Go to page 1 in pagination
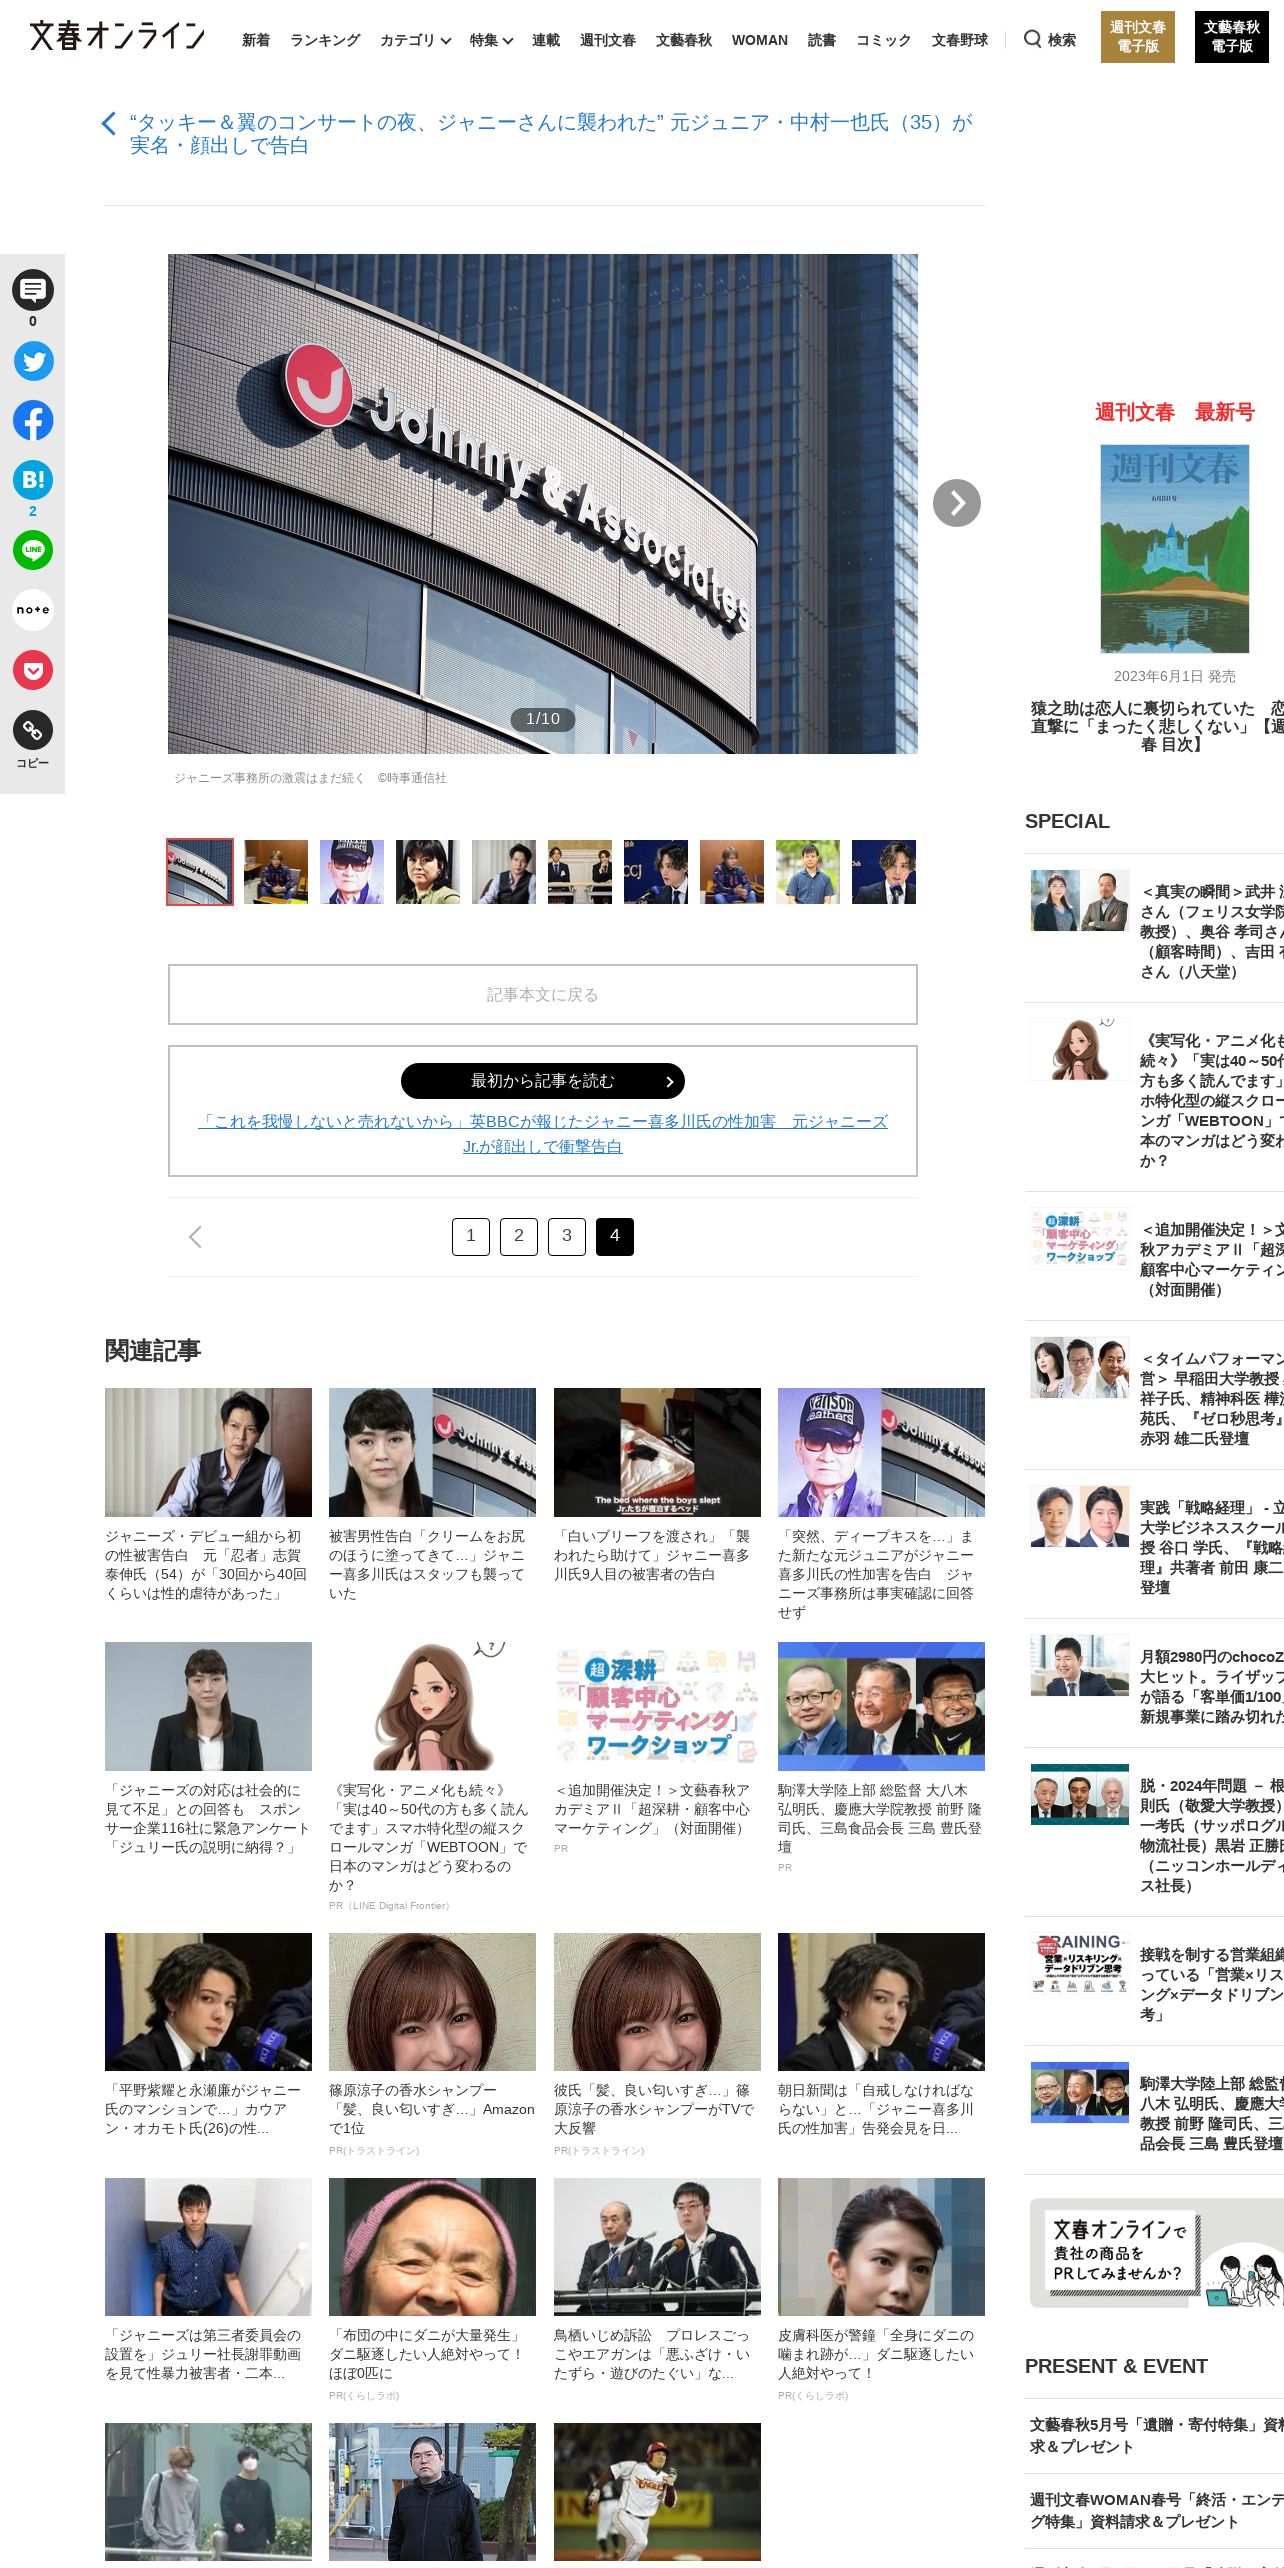This screenshot has height=2568, width=1284. click(x=471, y=1236)
